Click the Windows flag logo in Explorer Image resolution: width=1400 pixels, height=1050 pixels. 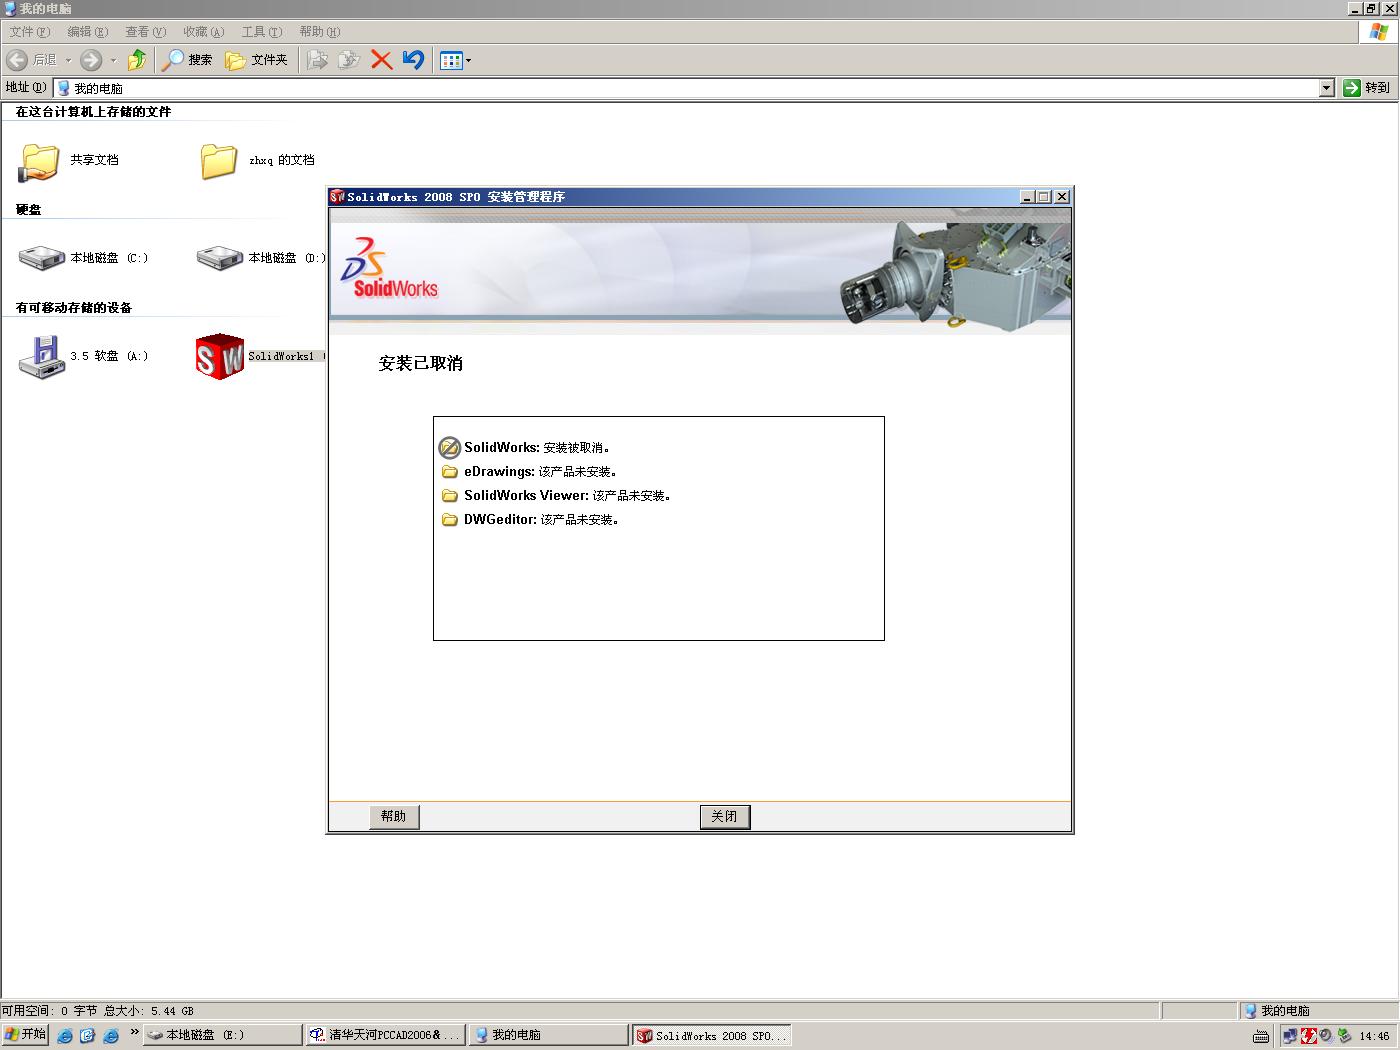(x=1379, y=32)
